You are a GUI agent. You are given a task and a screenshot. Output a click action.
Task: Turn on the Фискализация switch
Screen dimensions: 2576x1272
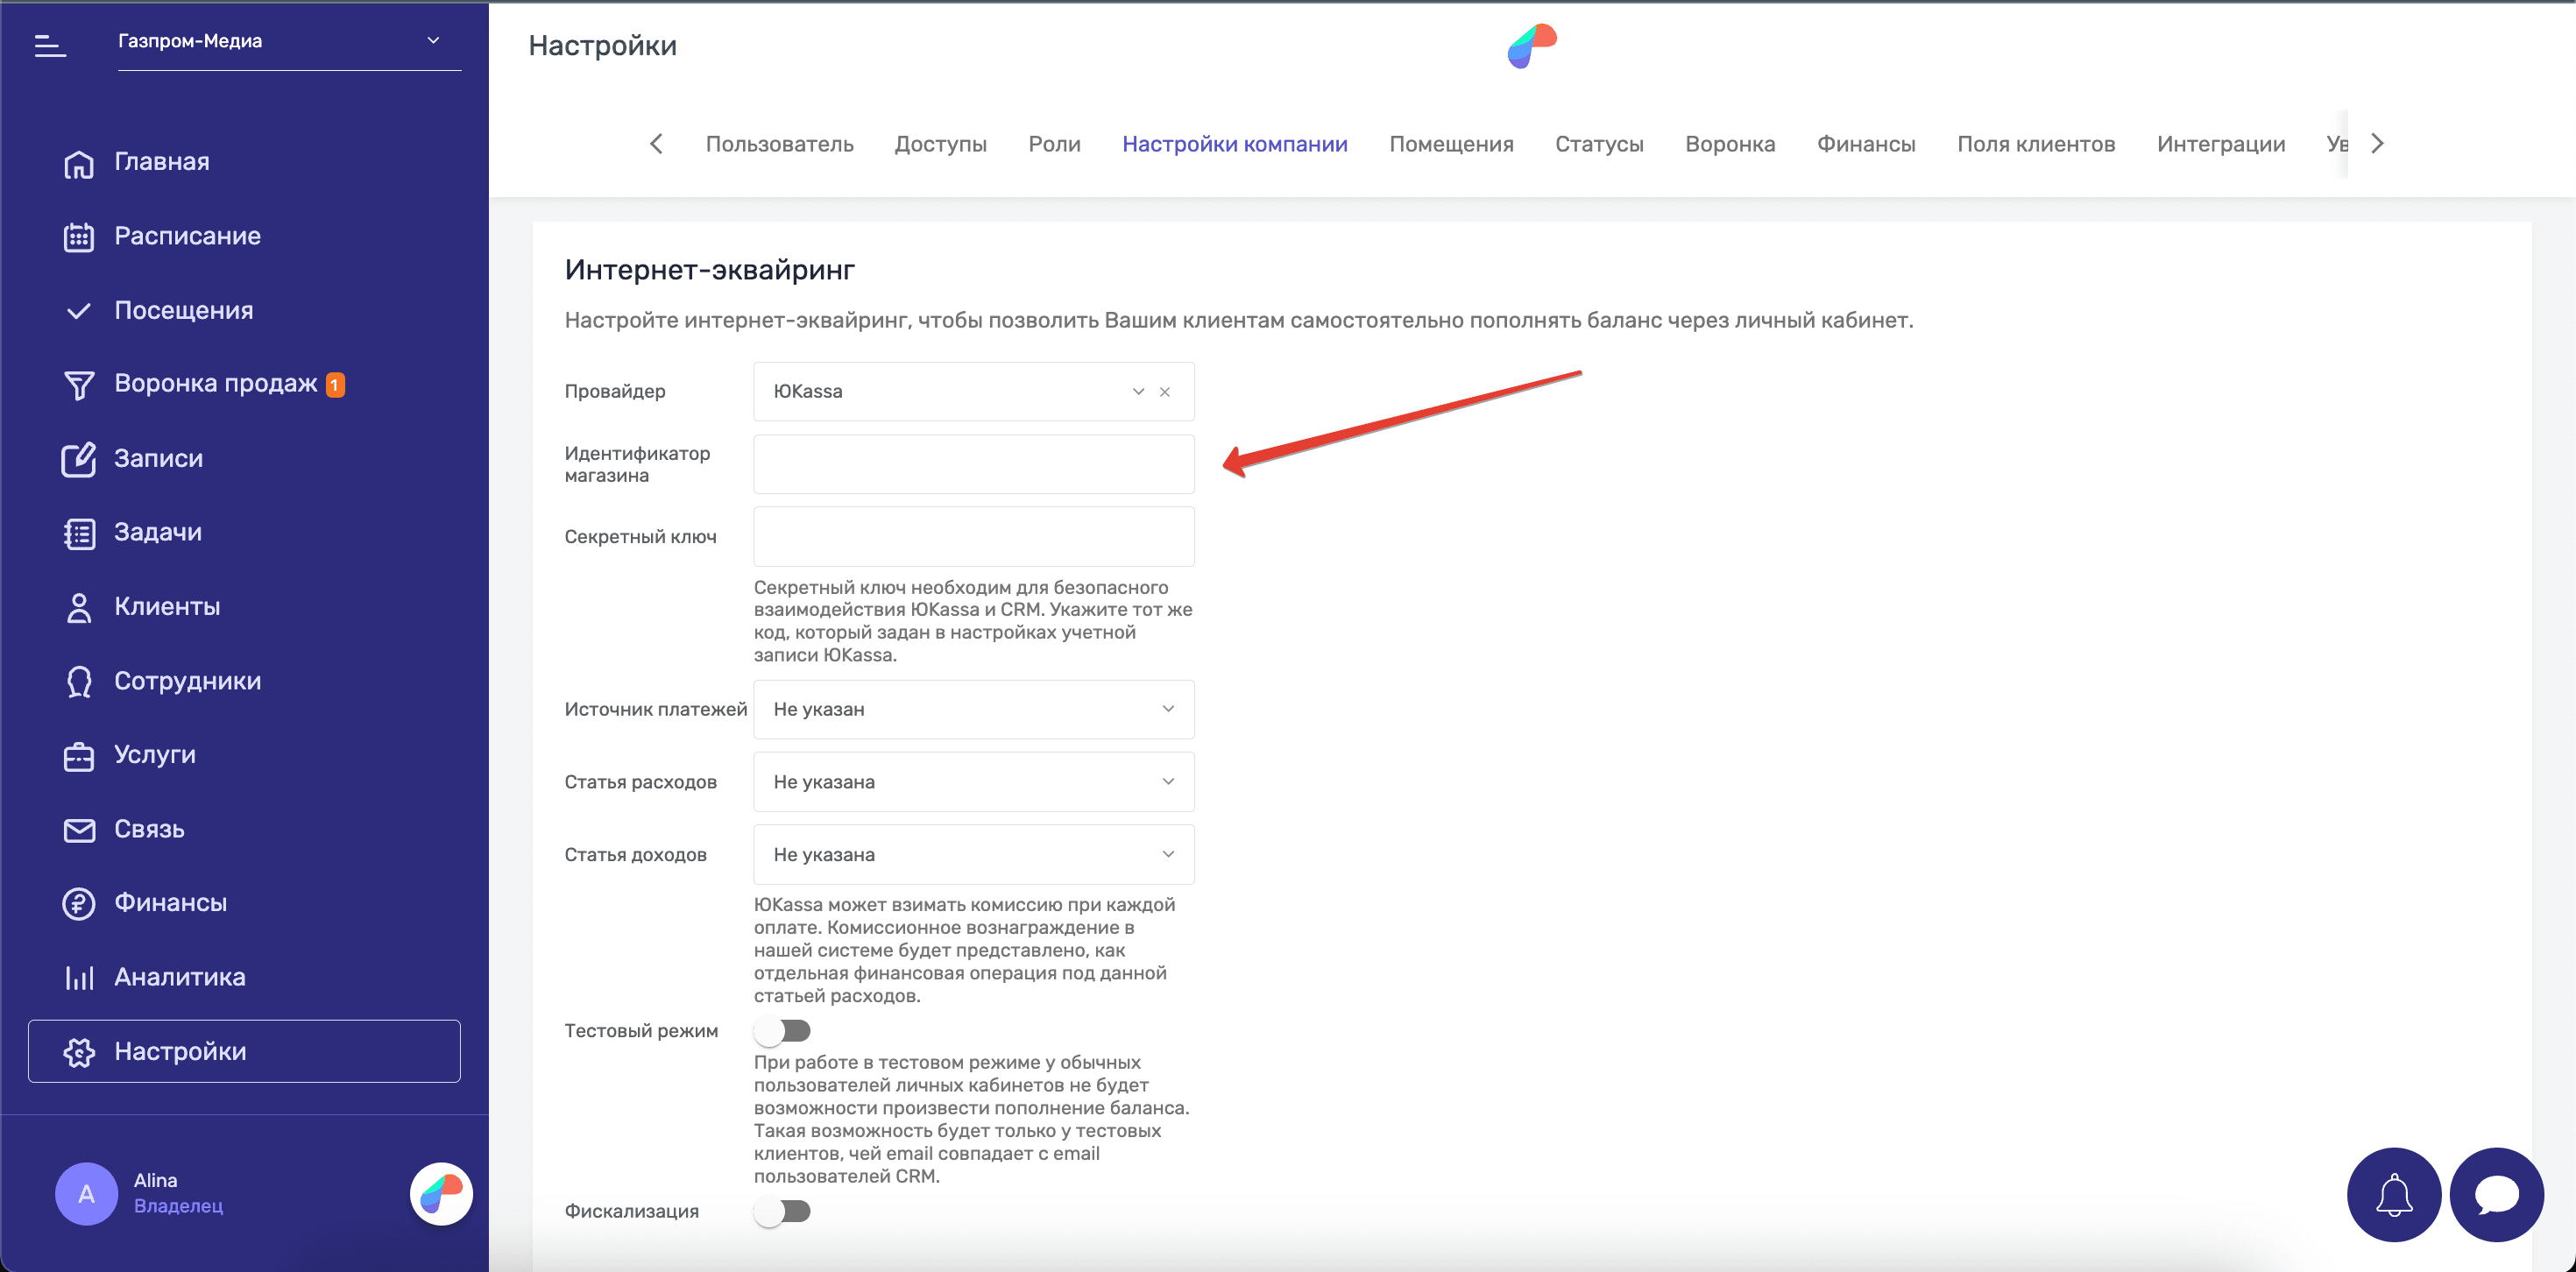pyautogui.click(x=783, y=1211)
